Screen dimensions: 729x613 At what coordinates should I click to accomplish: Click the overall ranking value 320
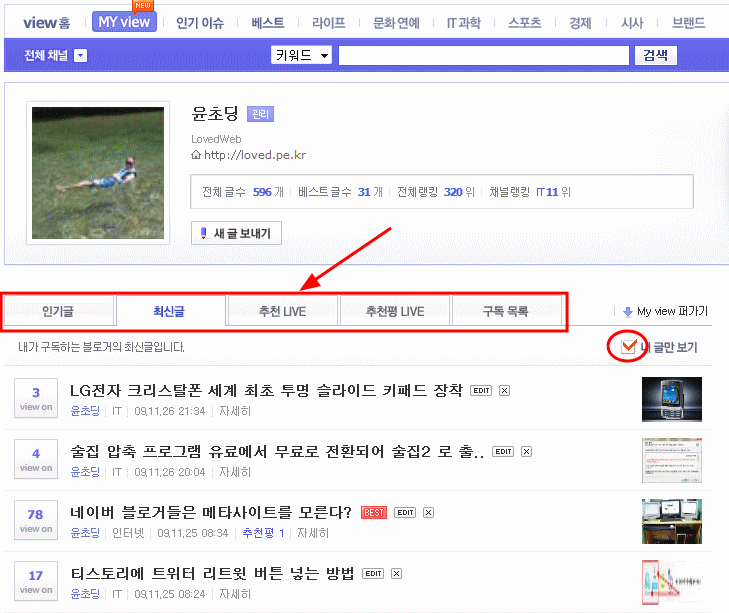click(453, 192)
